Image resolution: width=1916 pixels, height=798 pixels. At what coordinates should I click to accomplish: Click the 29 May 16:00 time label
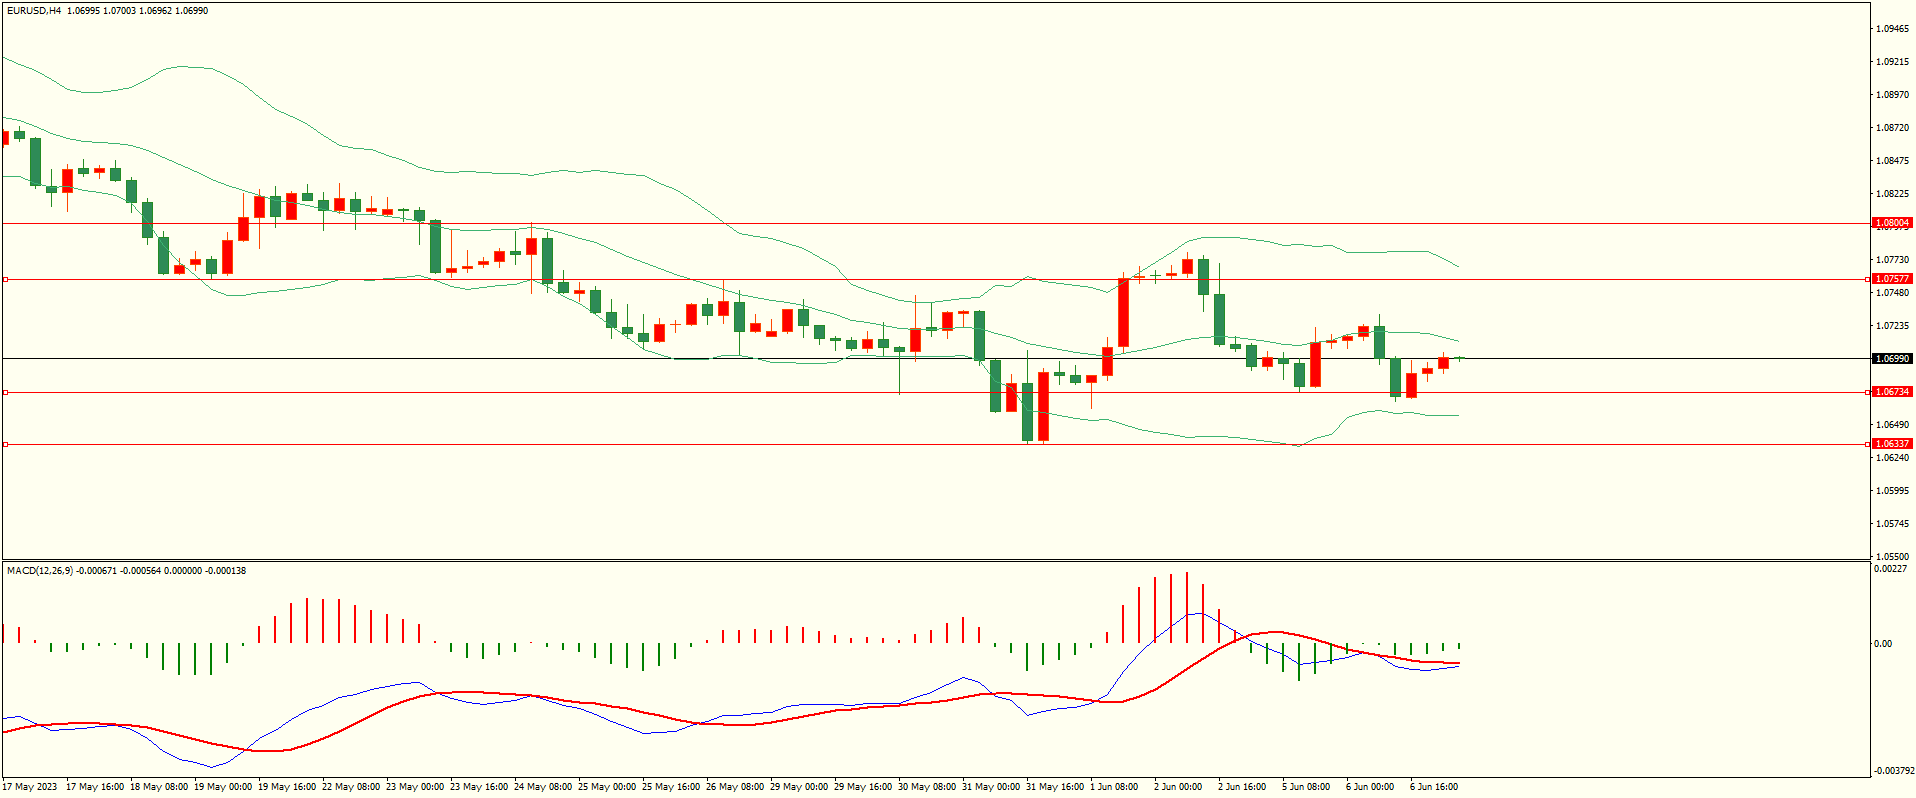tap(863, 787)
